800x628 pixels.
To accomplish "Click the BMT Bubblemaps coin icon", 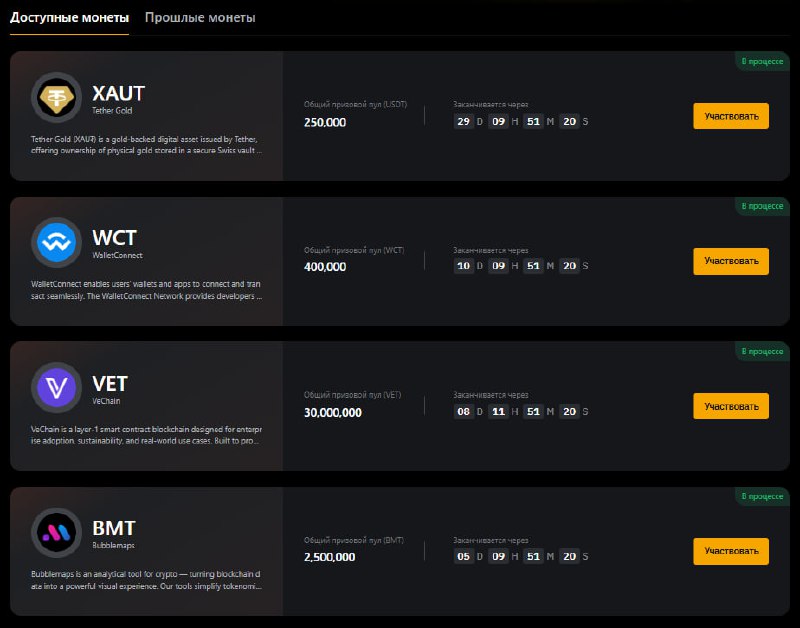I will [56, 532].
